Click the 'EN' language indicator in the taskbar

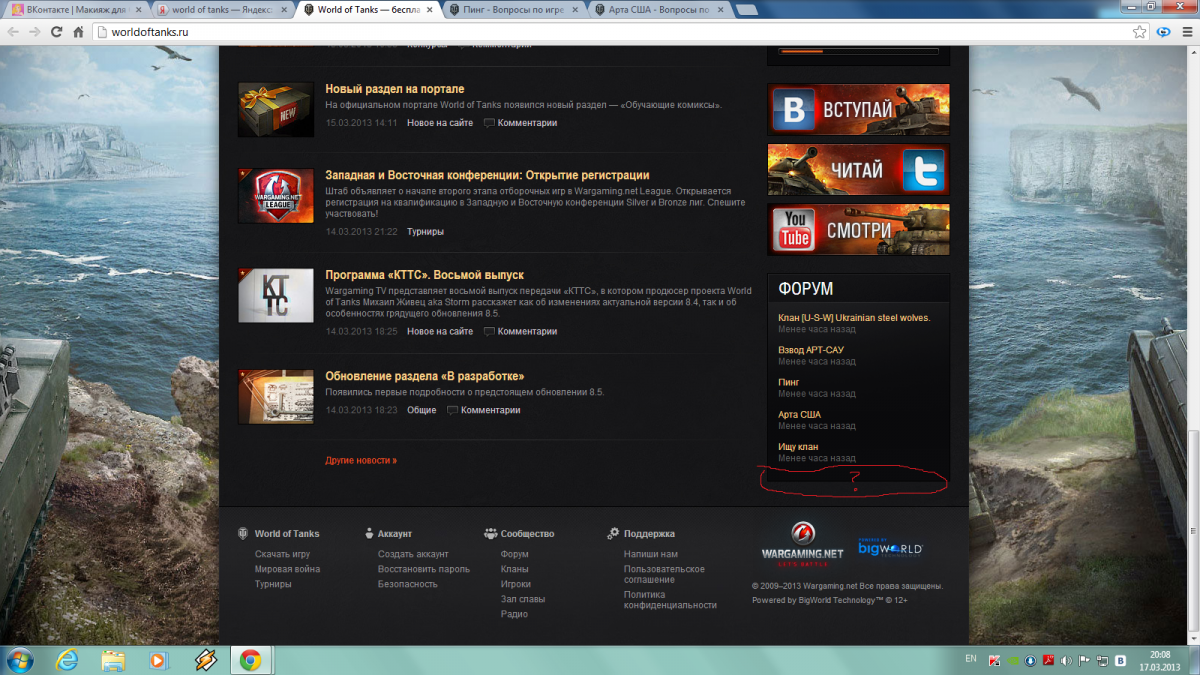click(x=970, y=660)
